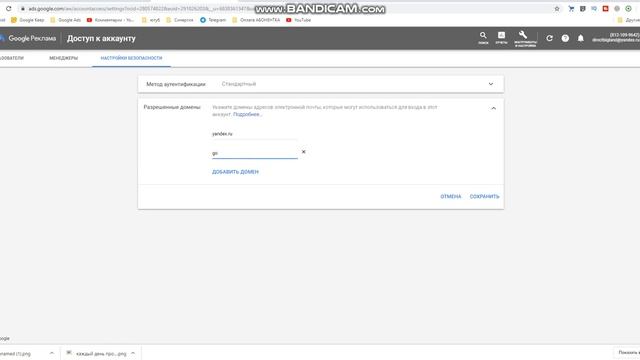Open the Reports chart icon
The image size is (640, 360).
(x=501, y=38)
